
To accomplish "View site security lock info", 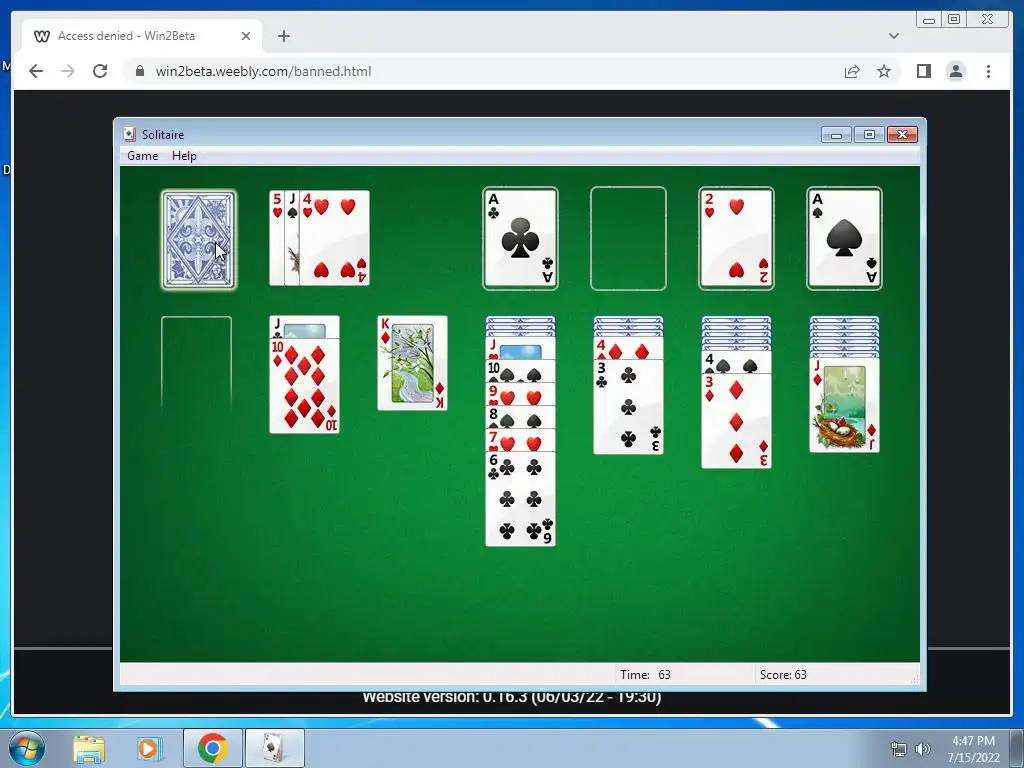I will coord(140,71).
